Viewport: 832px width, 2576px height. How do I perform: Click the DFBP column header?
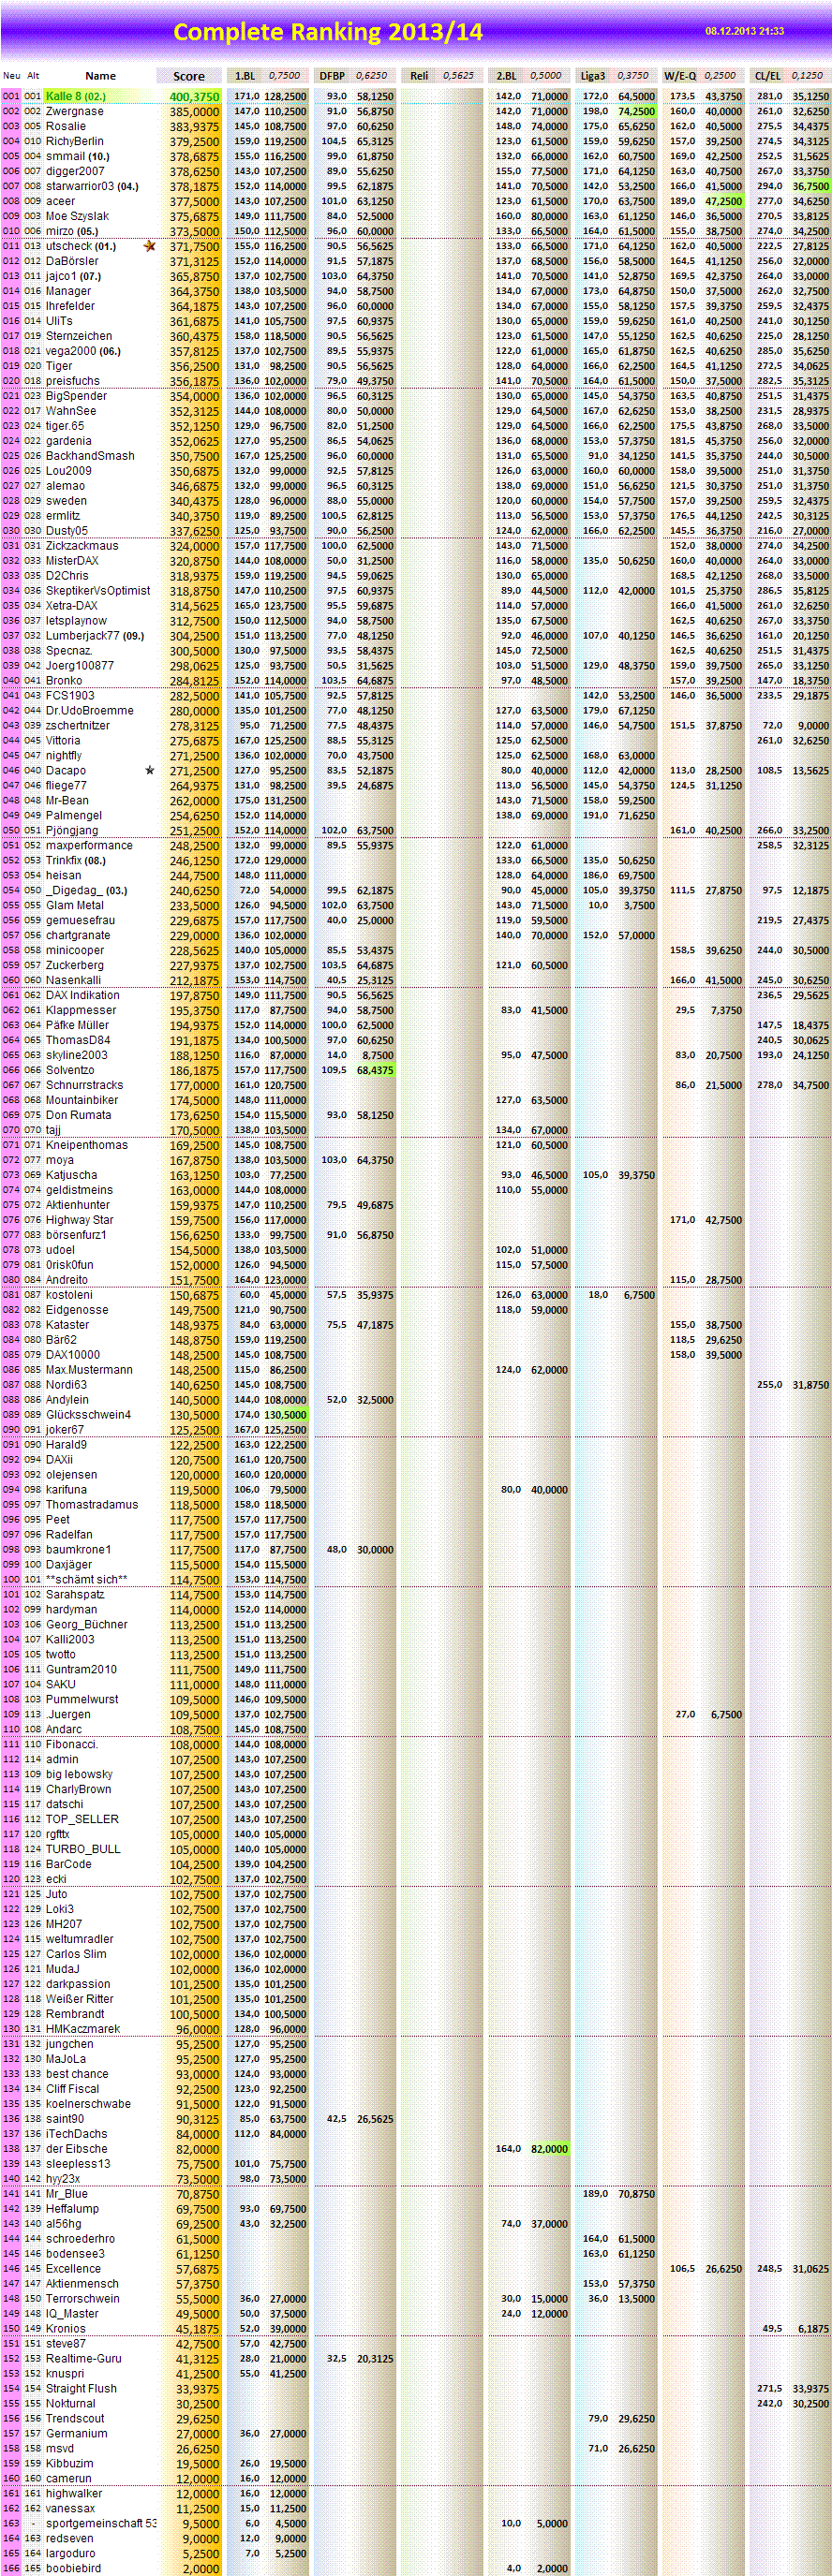pyautogui.click(x=332, y=76)
